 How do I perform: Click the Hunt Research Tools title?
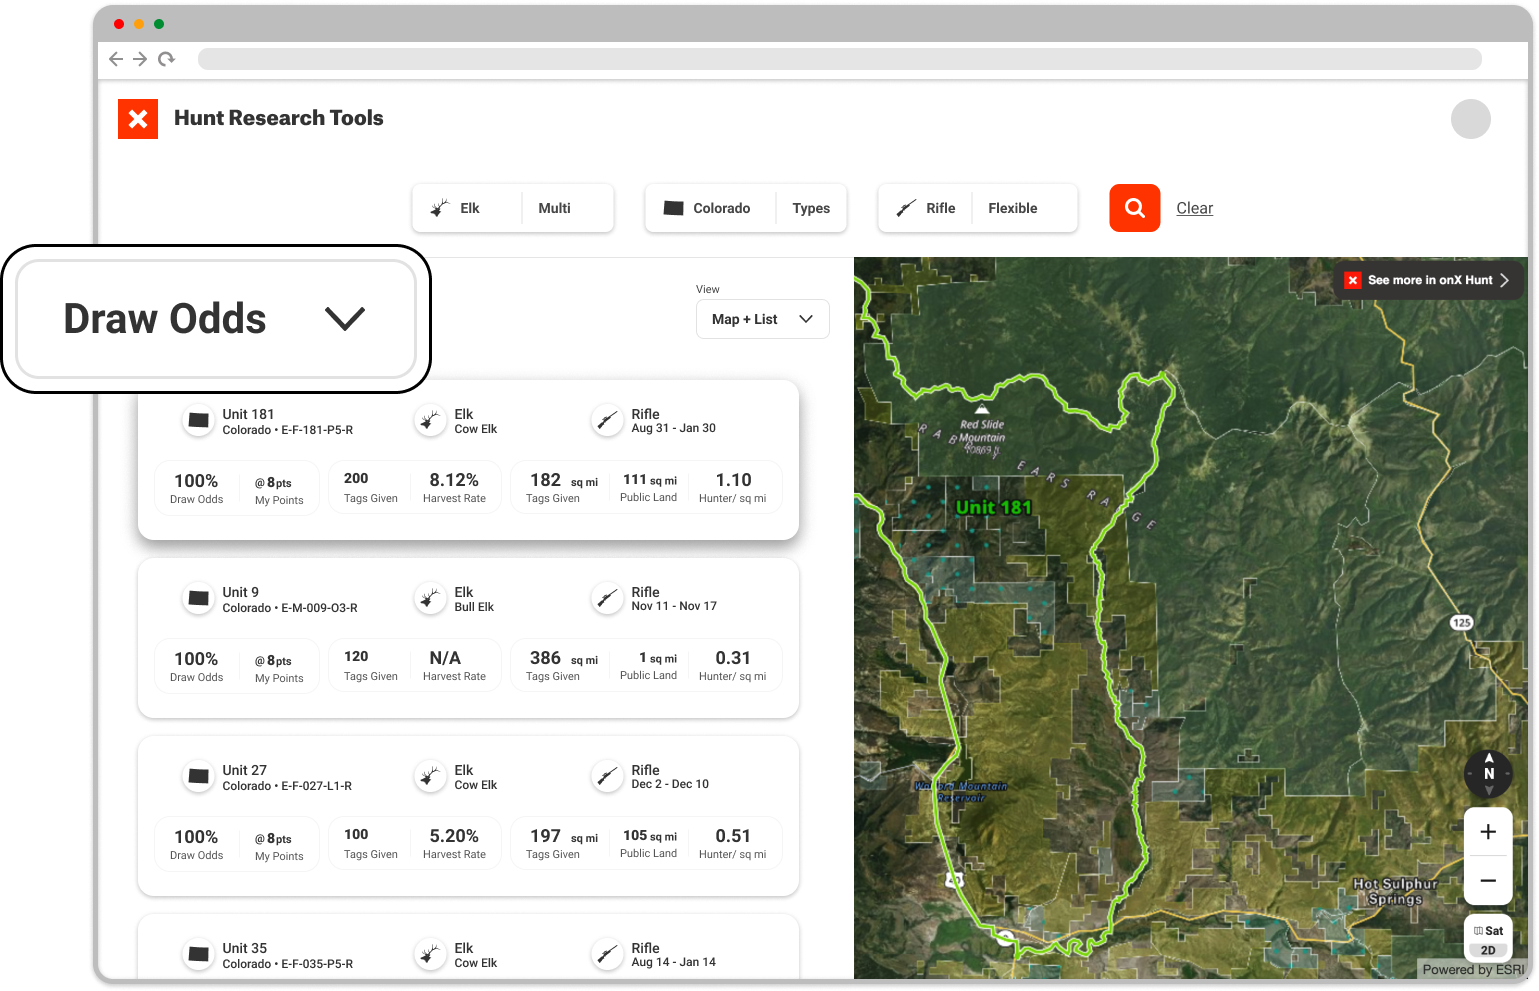point(279,118)
